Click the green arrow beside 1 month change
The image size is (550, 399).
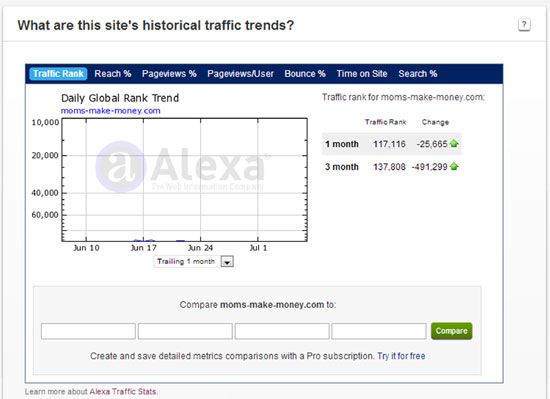click(x=454, y=144)
